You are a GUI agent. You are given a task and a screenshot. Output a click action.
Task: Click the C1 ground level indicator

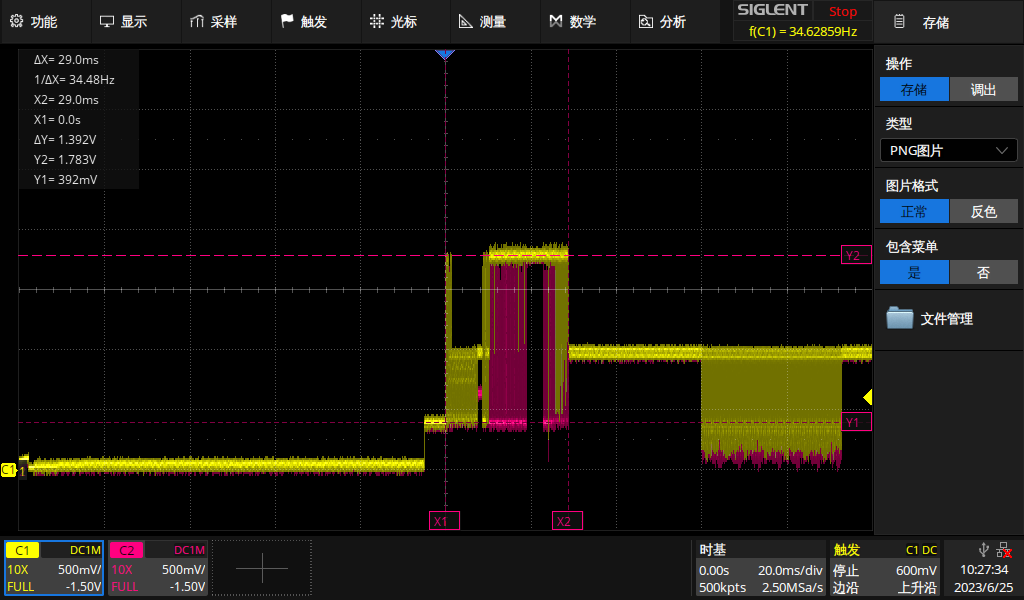tap(9, 469)
